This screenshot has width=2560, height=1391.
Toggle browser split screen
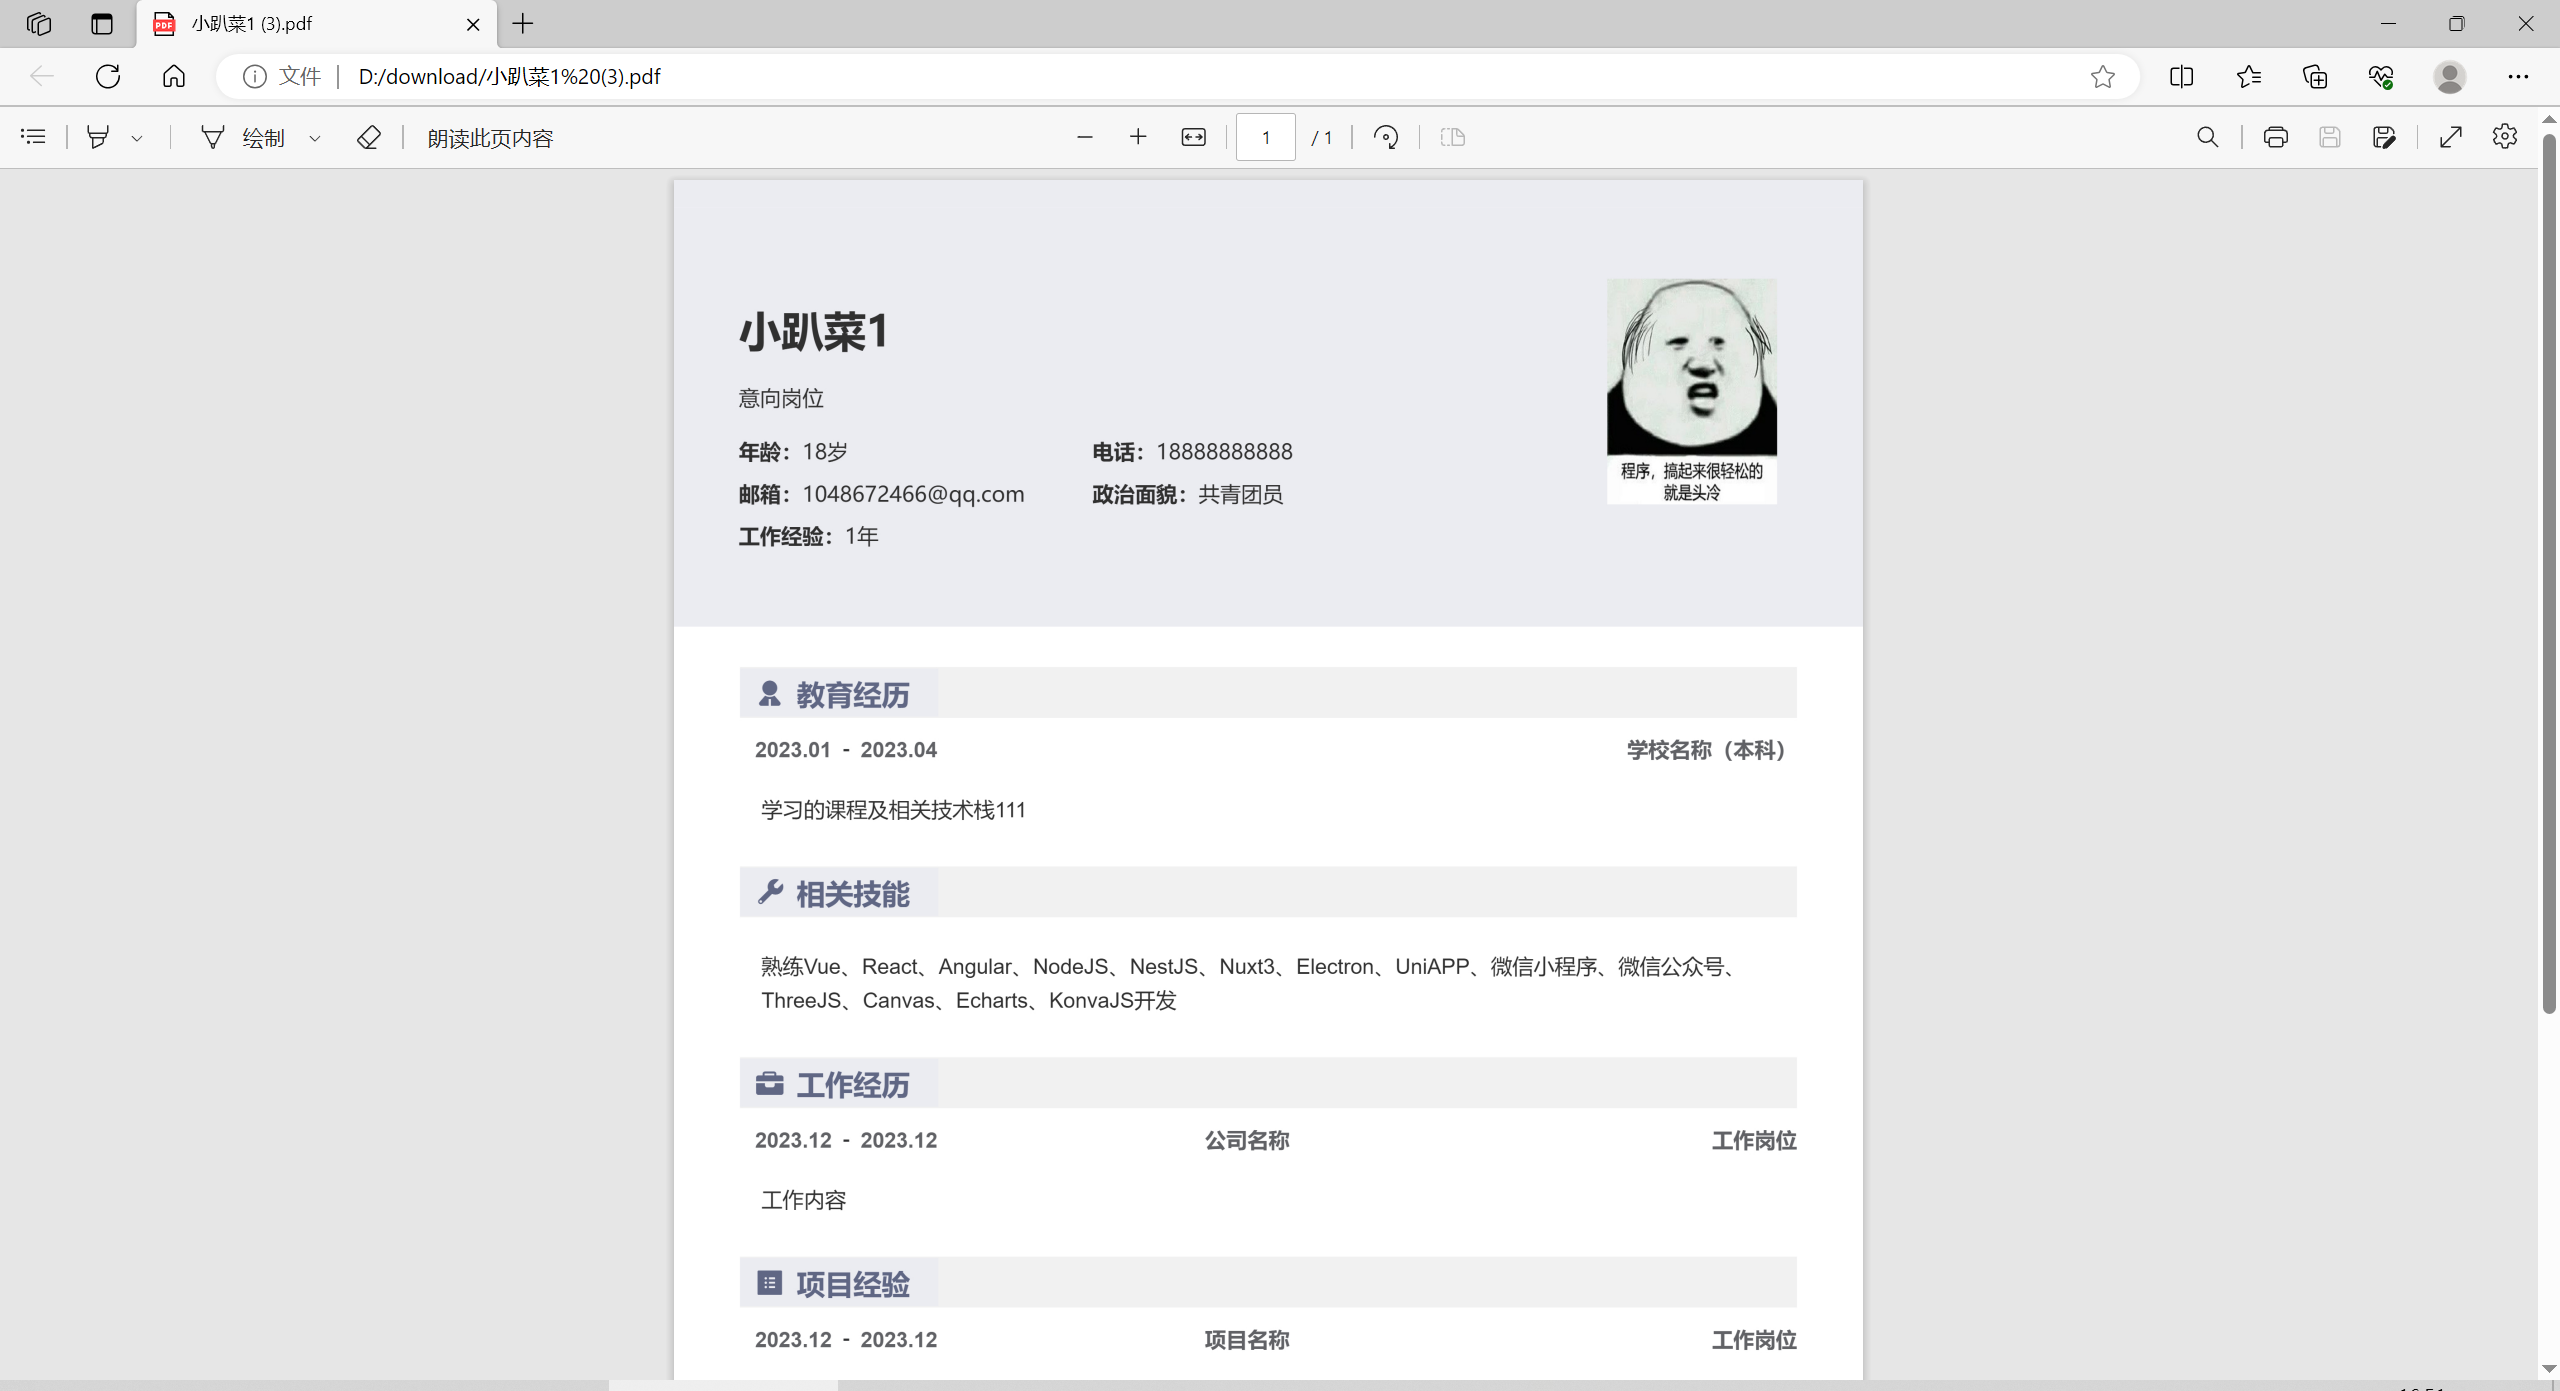2182,77
